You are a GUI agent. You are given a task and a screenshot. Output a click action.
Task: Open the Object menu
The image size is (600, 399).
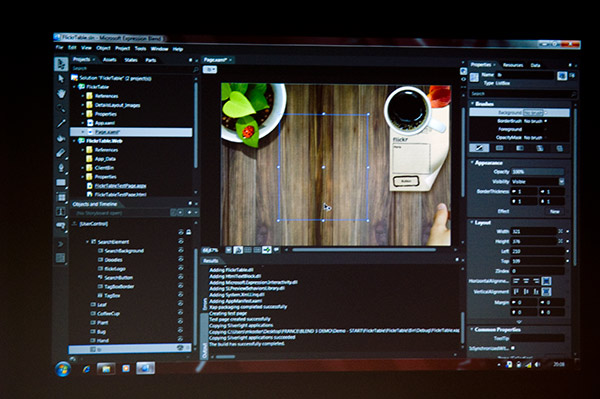click(103, 48)
